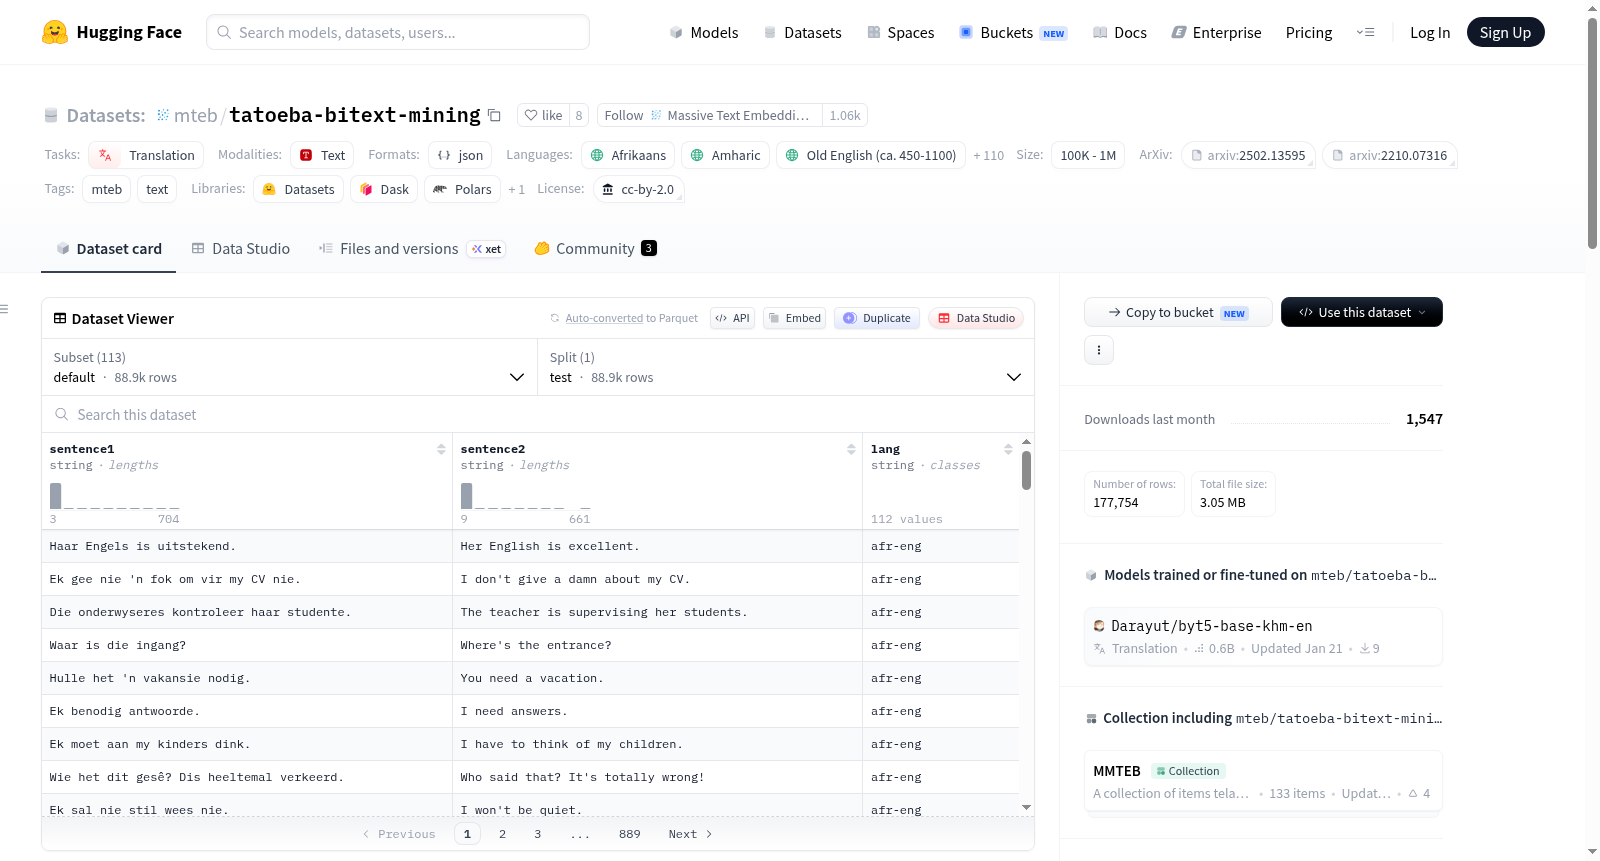1600x861 pixels.
Task: Switch to the Data Studio tab
Action: 241,248
